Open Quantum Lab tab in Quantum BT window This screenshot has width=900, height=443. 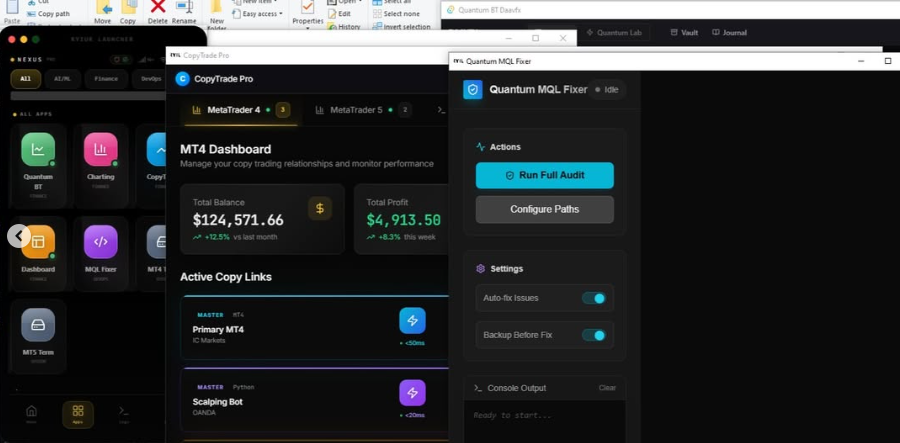click(x=614, y=33)
